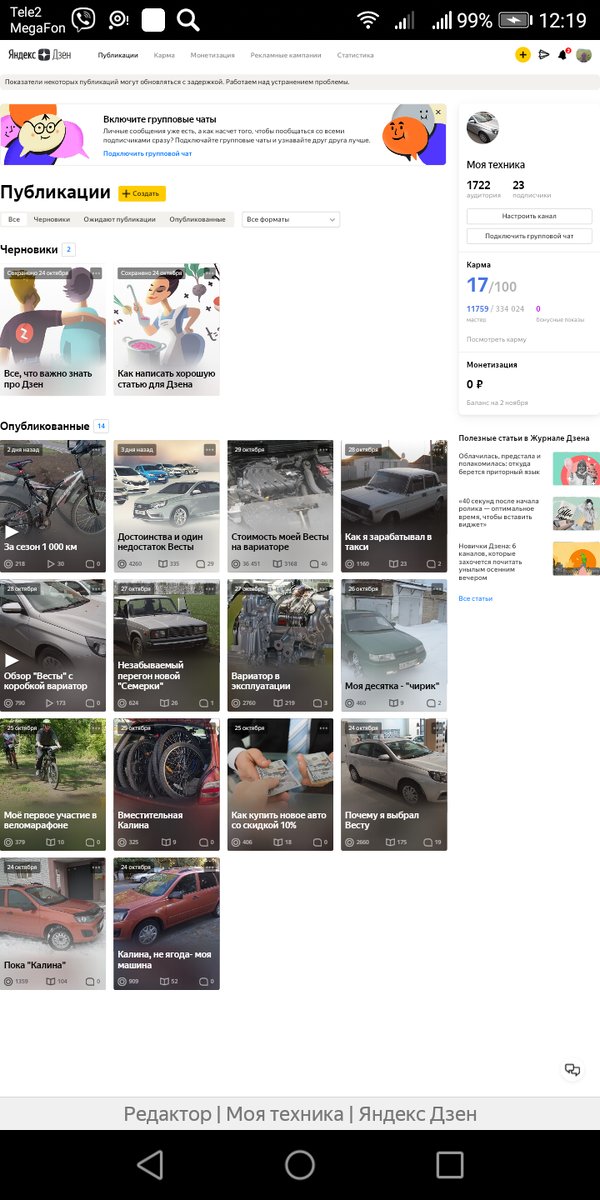The width and height of the screenshot is (600, 1200).
Task: Open the messages icon next to the bell
Action: tap(543, 55)
